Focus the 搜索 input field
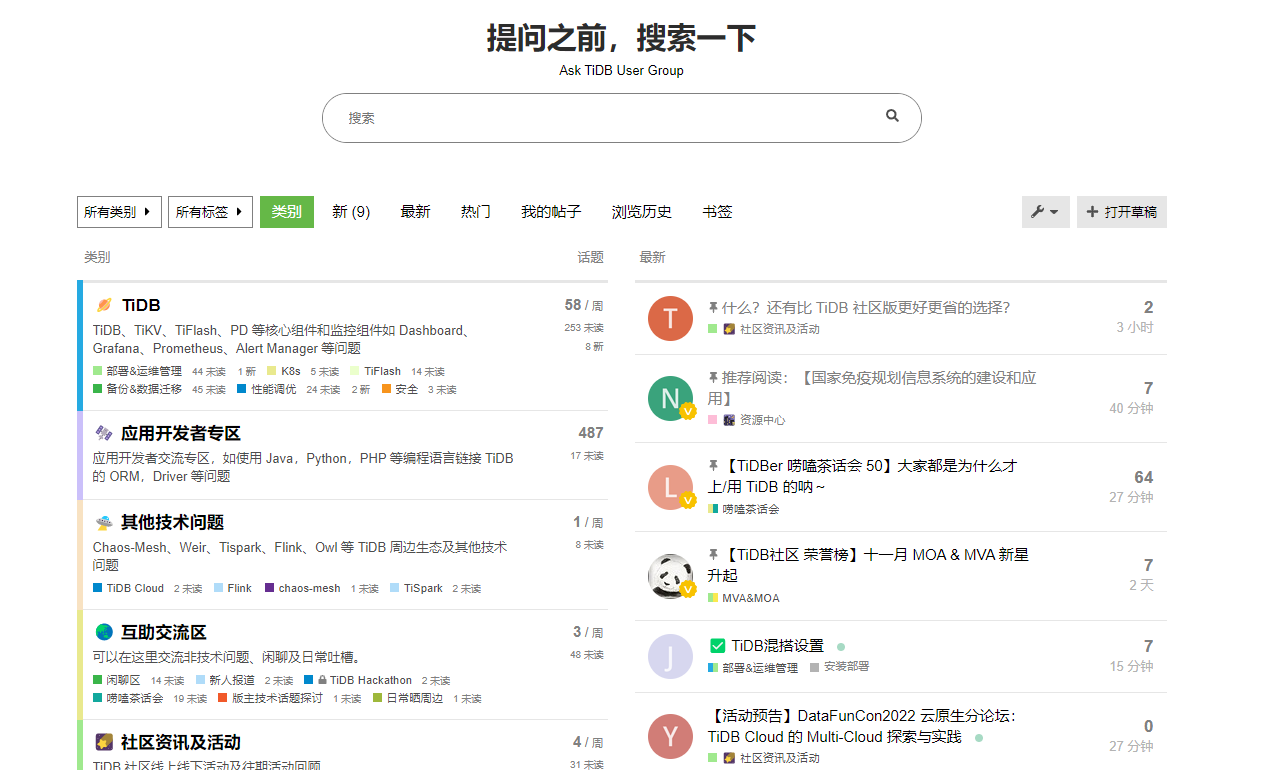Viewport: 1265px width, 770px height. coord(610,118)
